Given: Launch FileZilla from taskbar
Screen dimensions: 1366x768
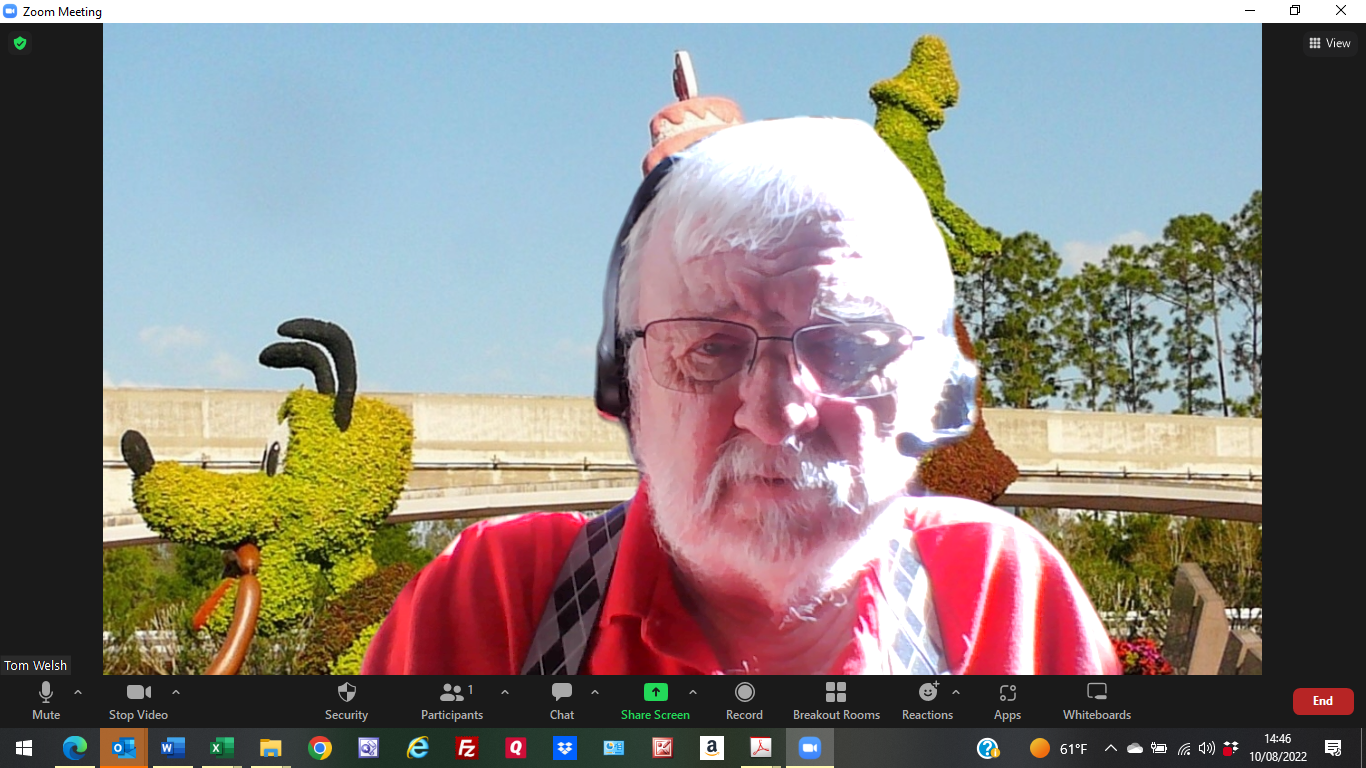Looking at the screenshot, I should 467,748.
